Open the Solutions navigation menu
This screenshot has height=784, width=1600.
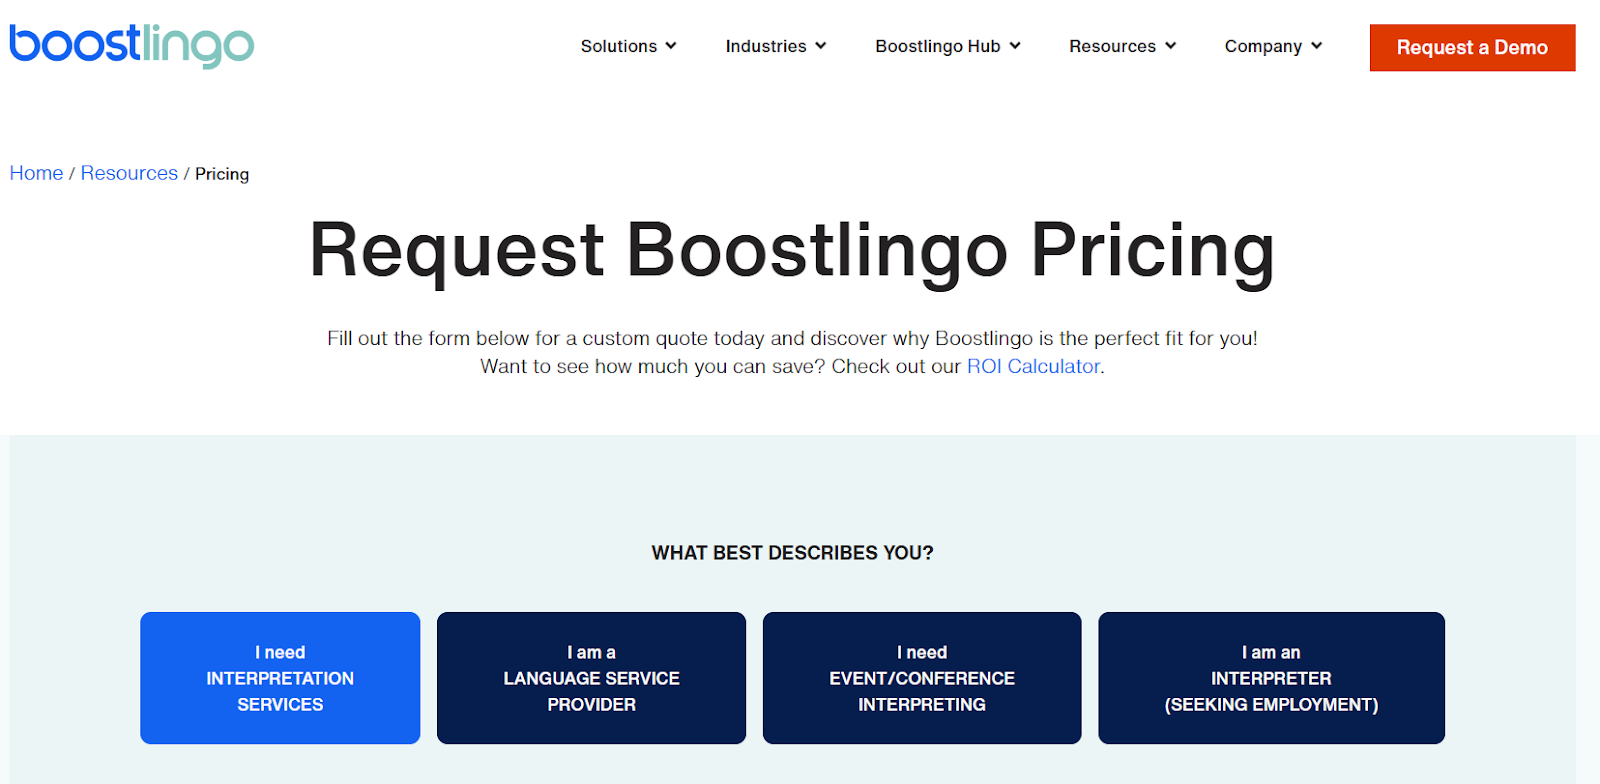[x=619, y=46]
